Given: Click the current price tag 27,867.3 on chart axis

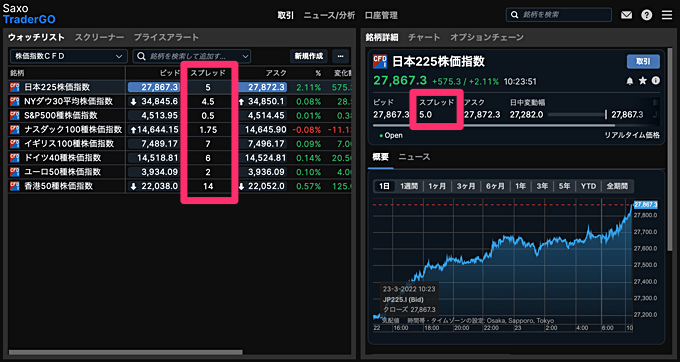Looking at the screenshot, I should click(646, 205).
